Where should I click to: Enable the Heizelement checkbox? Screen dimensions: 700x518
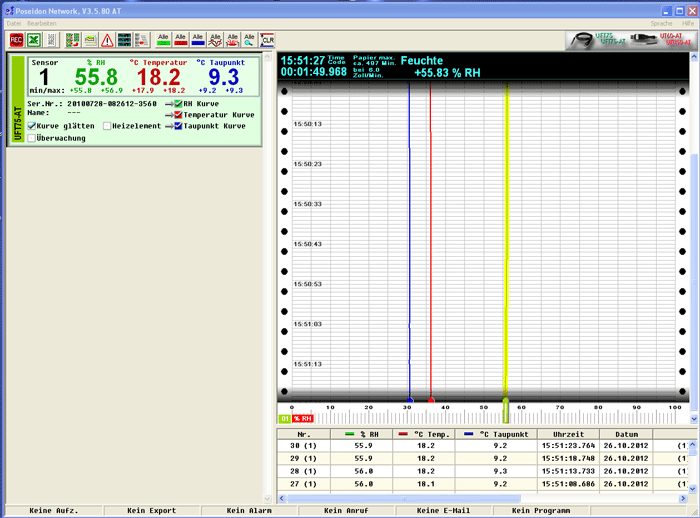point(107,126)
